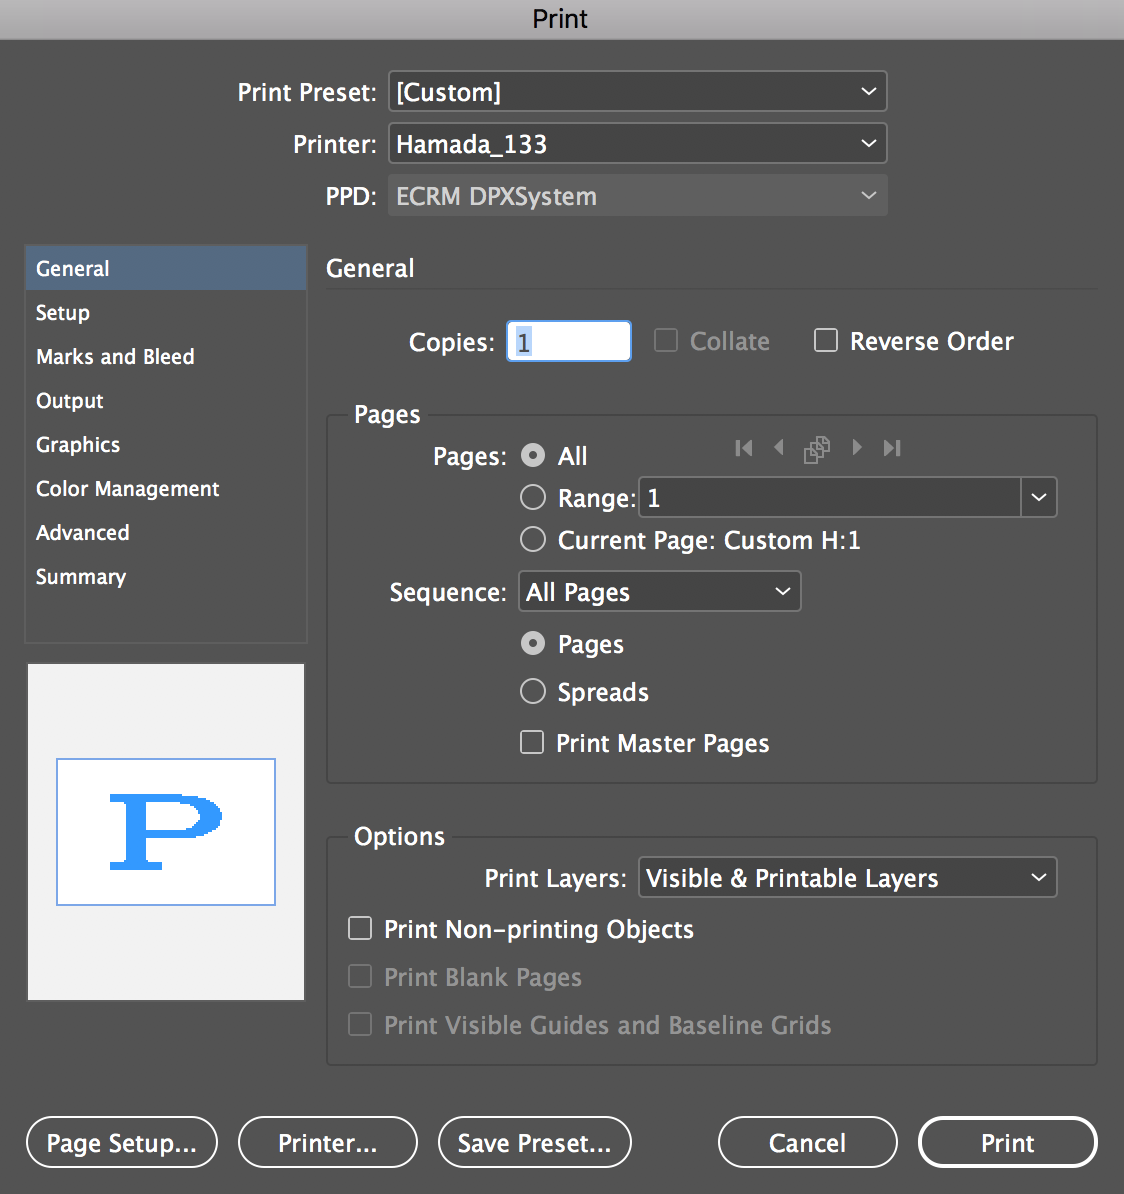This screenshot has width=1124, height=1194.
Task: Open the Print Preset dropdown
Action: pos(637,91)
